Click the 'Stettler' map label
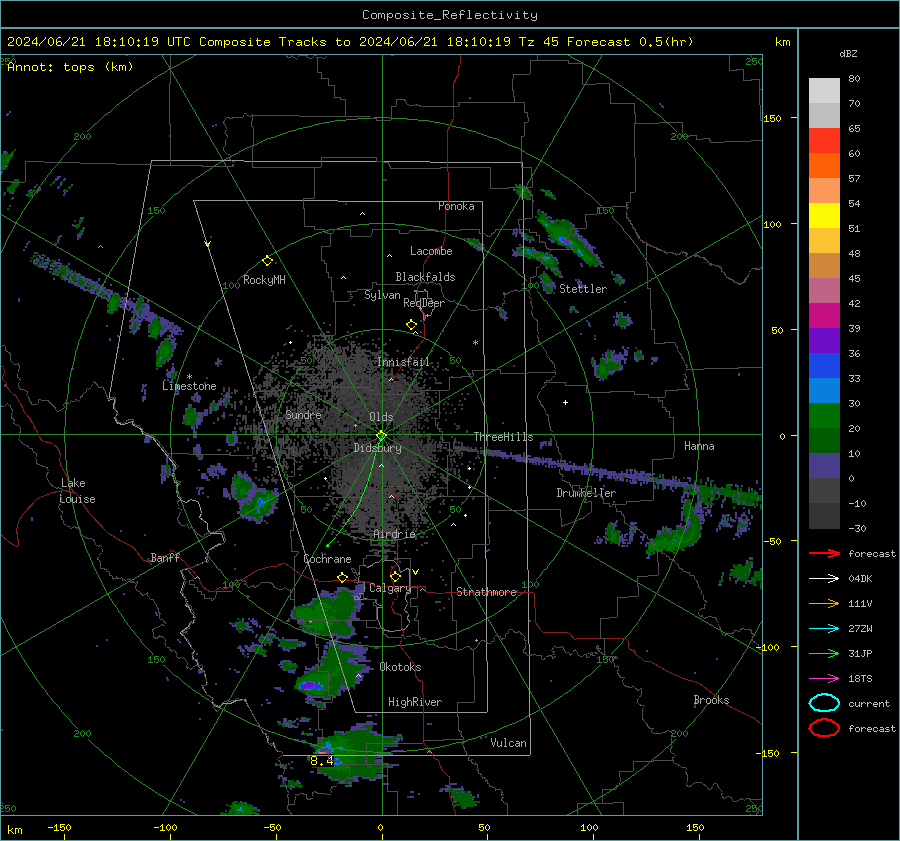The image size is (900, 841). coord(583,289)
